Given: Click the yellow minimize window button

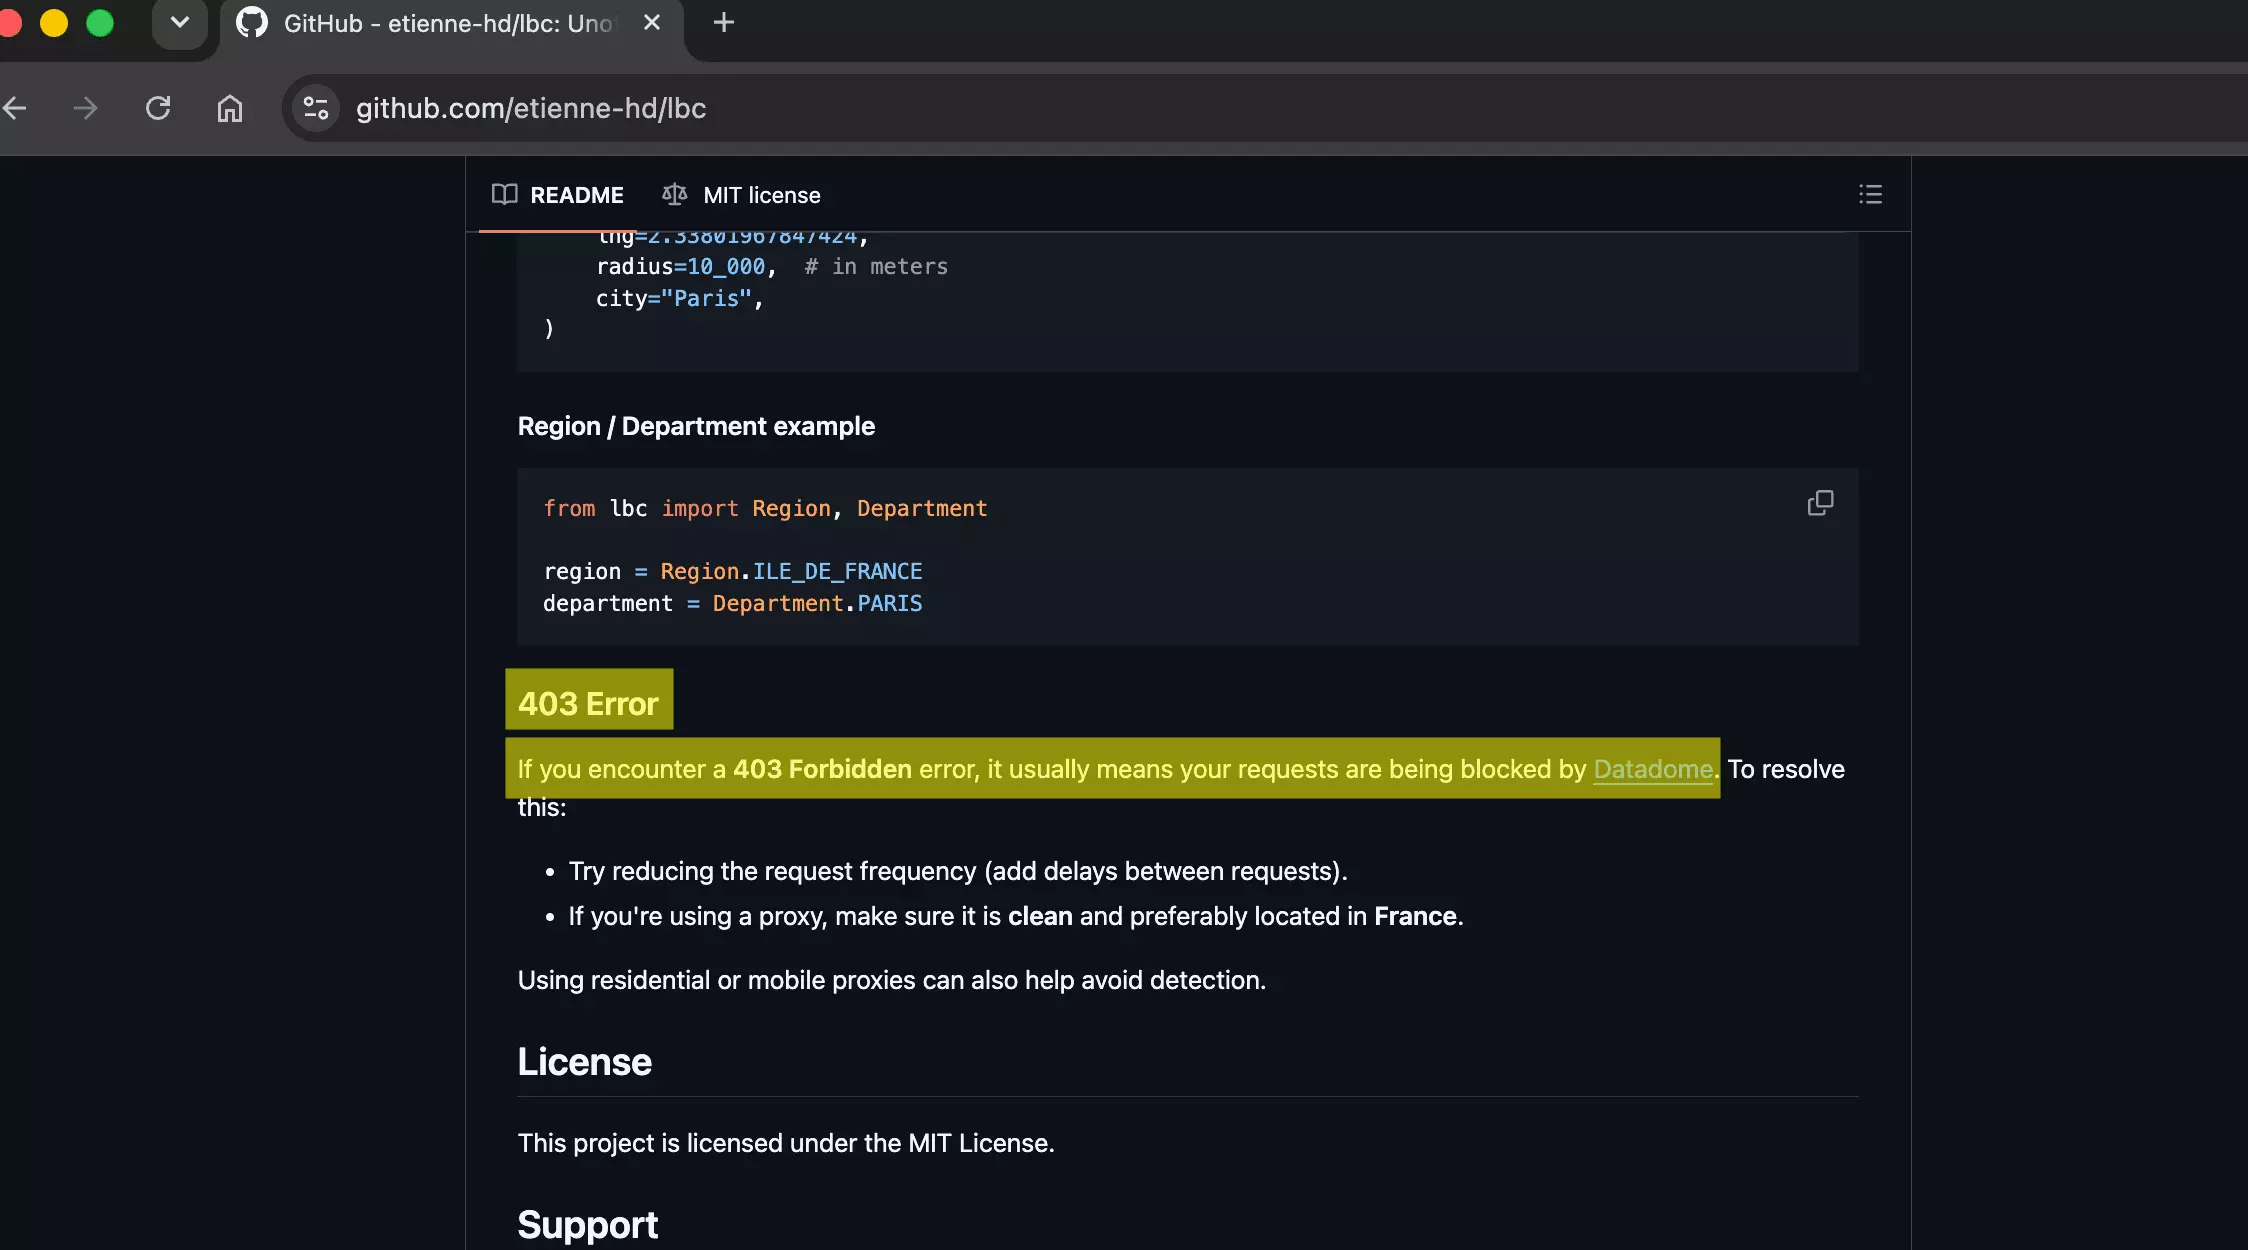Looking at the screenshot, I should (54, 22).
